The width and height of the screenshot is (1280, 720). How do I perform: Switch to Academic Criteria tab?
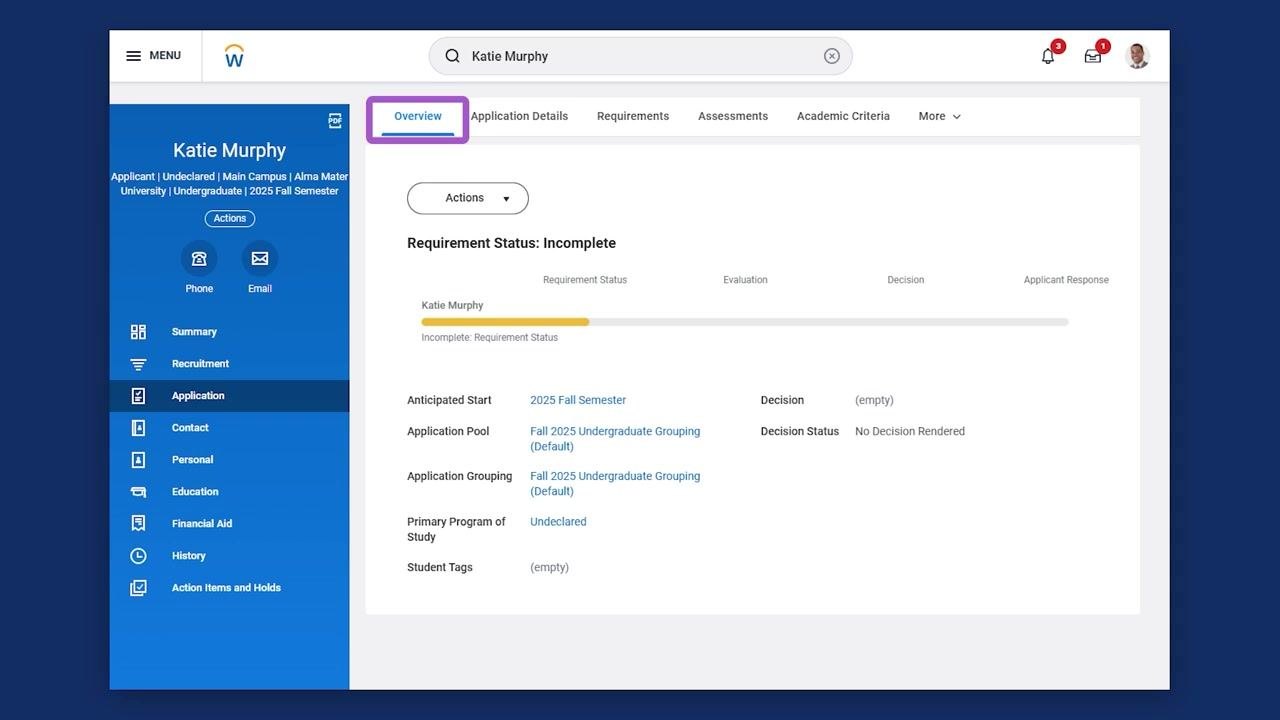tap(843, 116)
